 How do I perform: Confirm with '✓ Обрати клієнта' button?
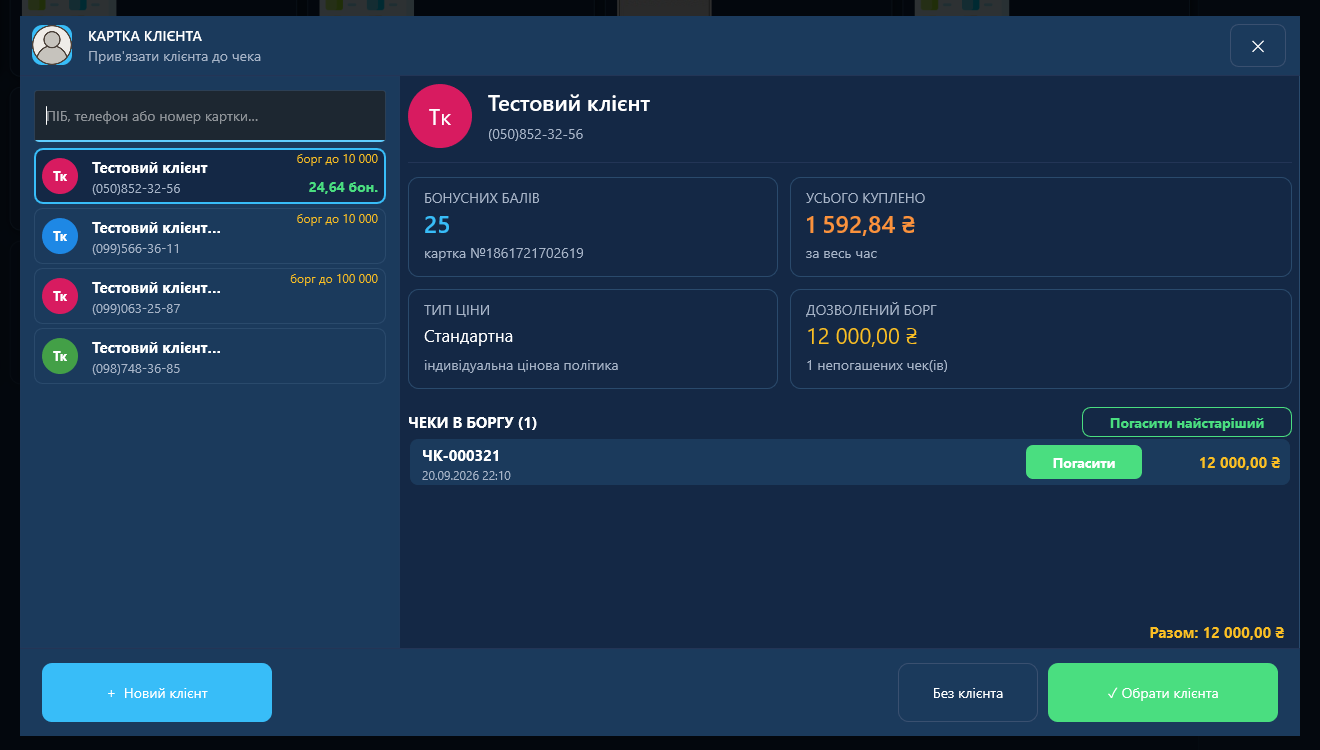click(x=1163, y=692)
